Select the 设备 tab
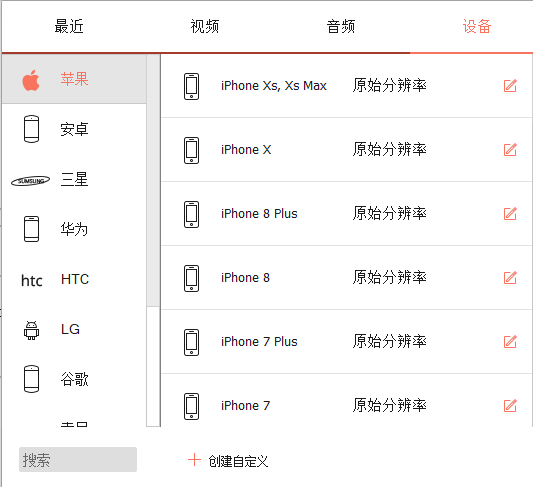533x487 pixels. 477,26
